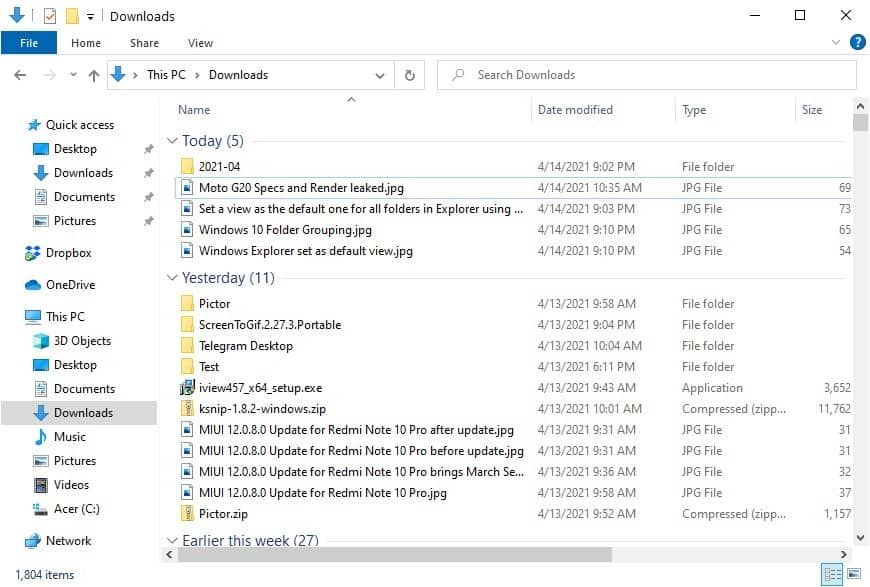This screenshot has width=870, height=587.
Task: Switch to Large icons view in status bar
Action: point(854,575)
